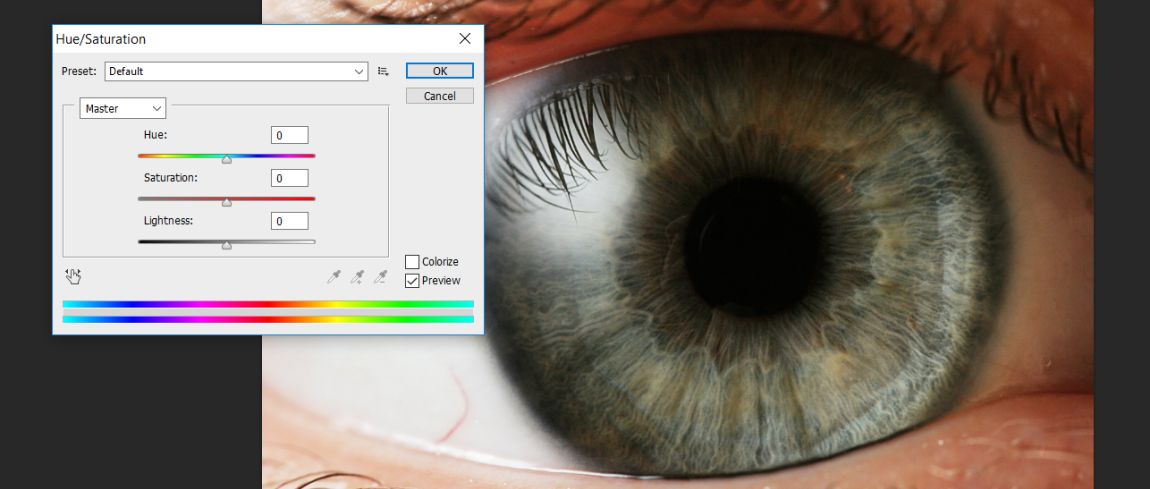Click the pupil in the eye image

click(752, 247)
